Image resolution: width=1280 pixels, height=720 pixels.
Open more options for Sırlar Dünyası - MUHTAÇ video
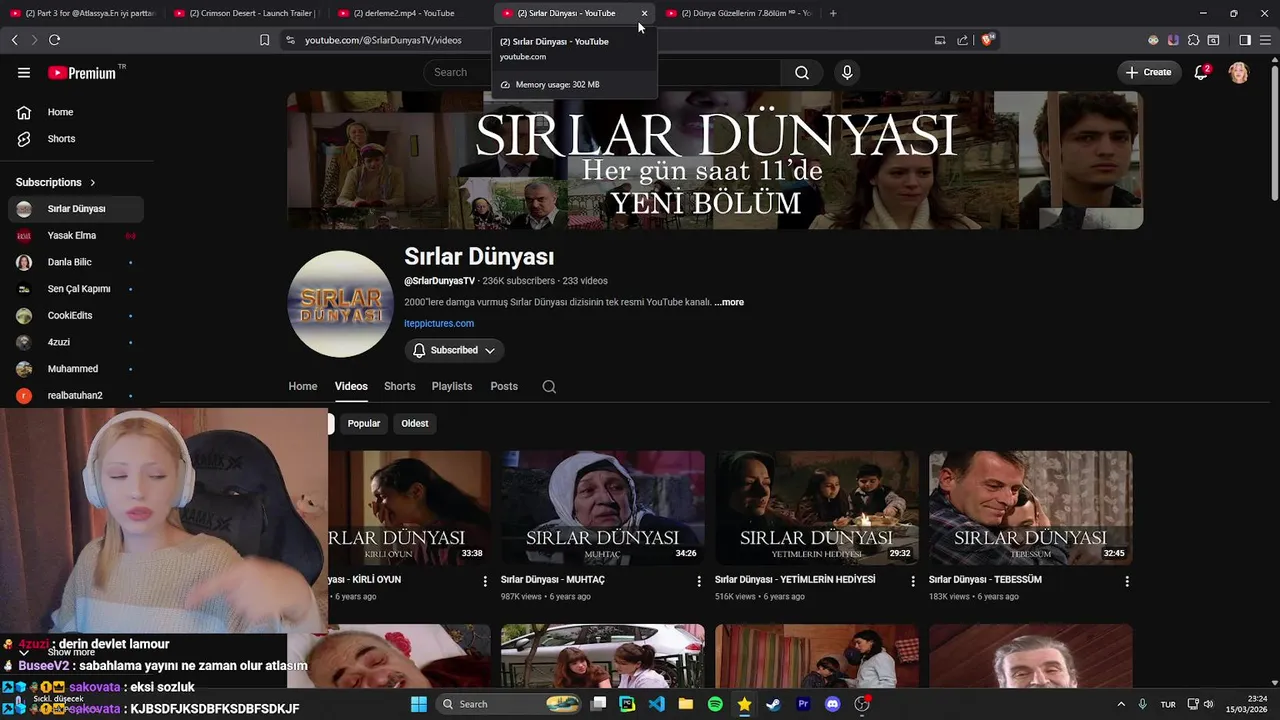[x=699, y=581]
